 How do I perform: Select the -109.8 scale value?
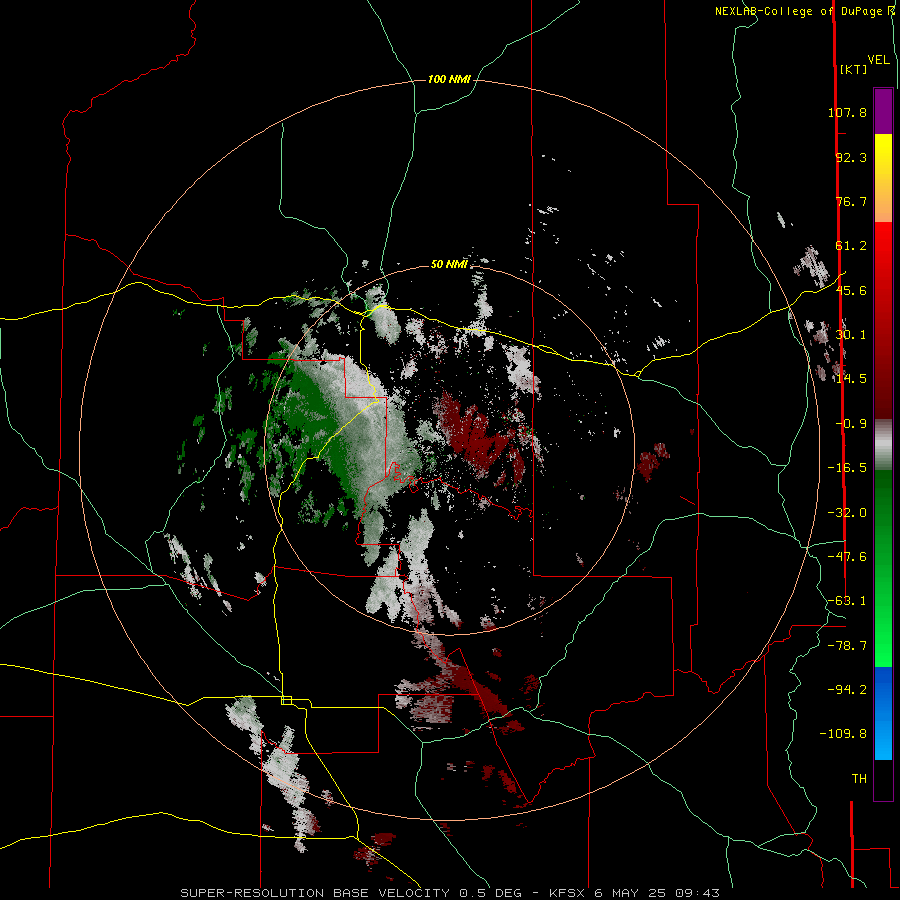[x=843, y=734]
